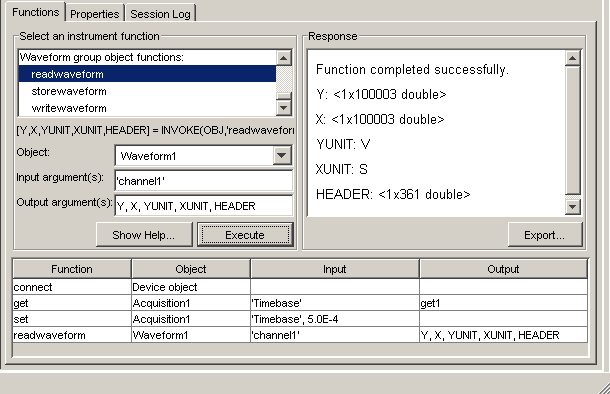Viewport: 610px width, 394px height.
Task: Open the Session Log tab
Action: (x=160, y=14)
